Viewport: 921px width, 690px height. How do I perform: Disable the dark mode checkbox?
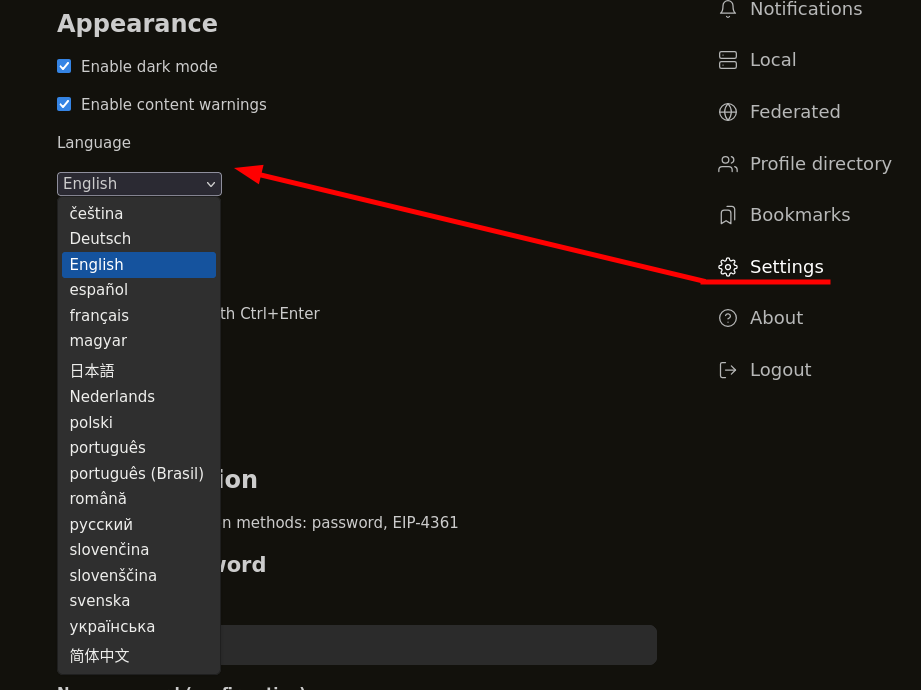[64, 66]
